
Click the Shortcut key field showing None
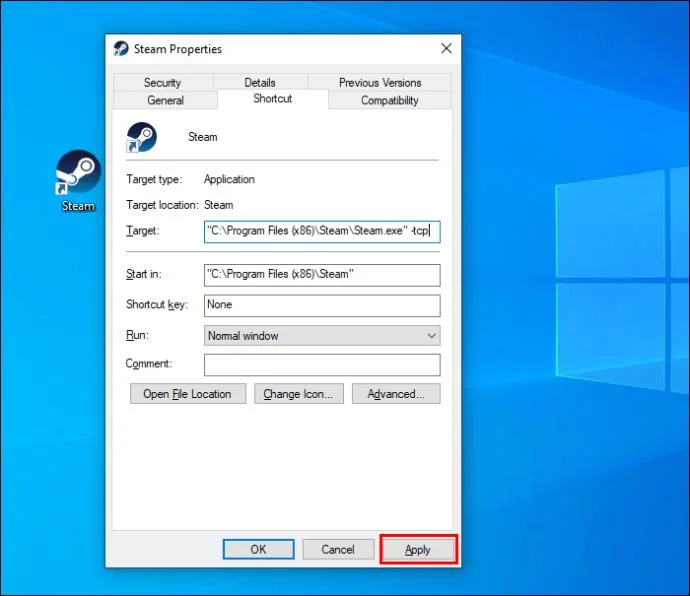tap(322, 305)
